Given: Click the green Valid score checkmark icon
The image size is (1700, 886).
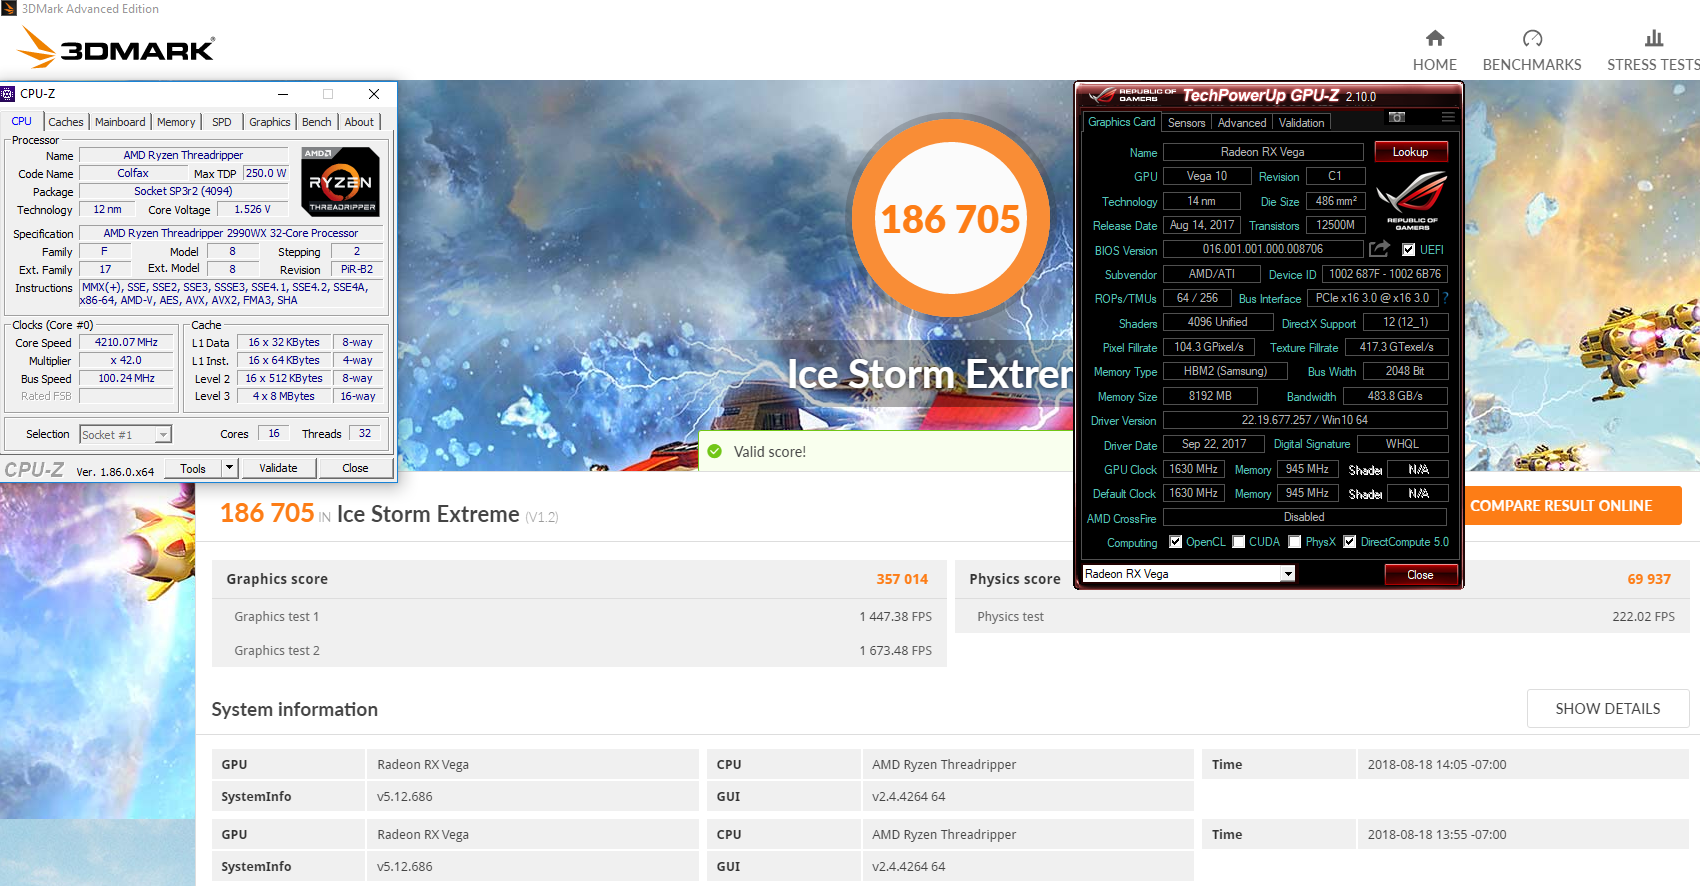Looking at the screenshot, I should (x=714, y=451).
